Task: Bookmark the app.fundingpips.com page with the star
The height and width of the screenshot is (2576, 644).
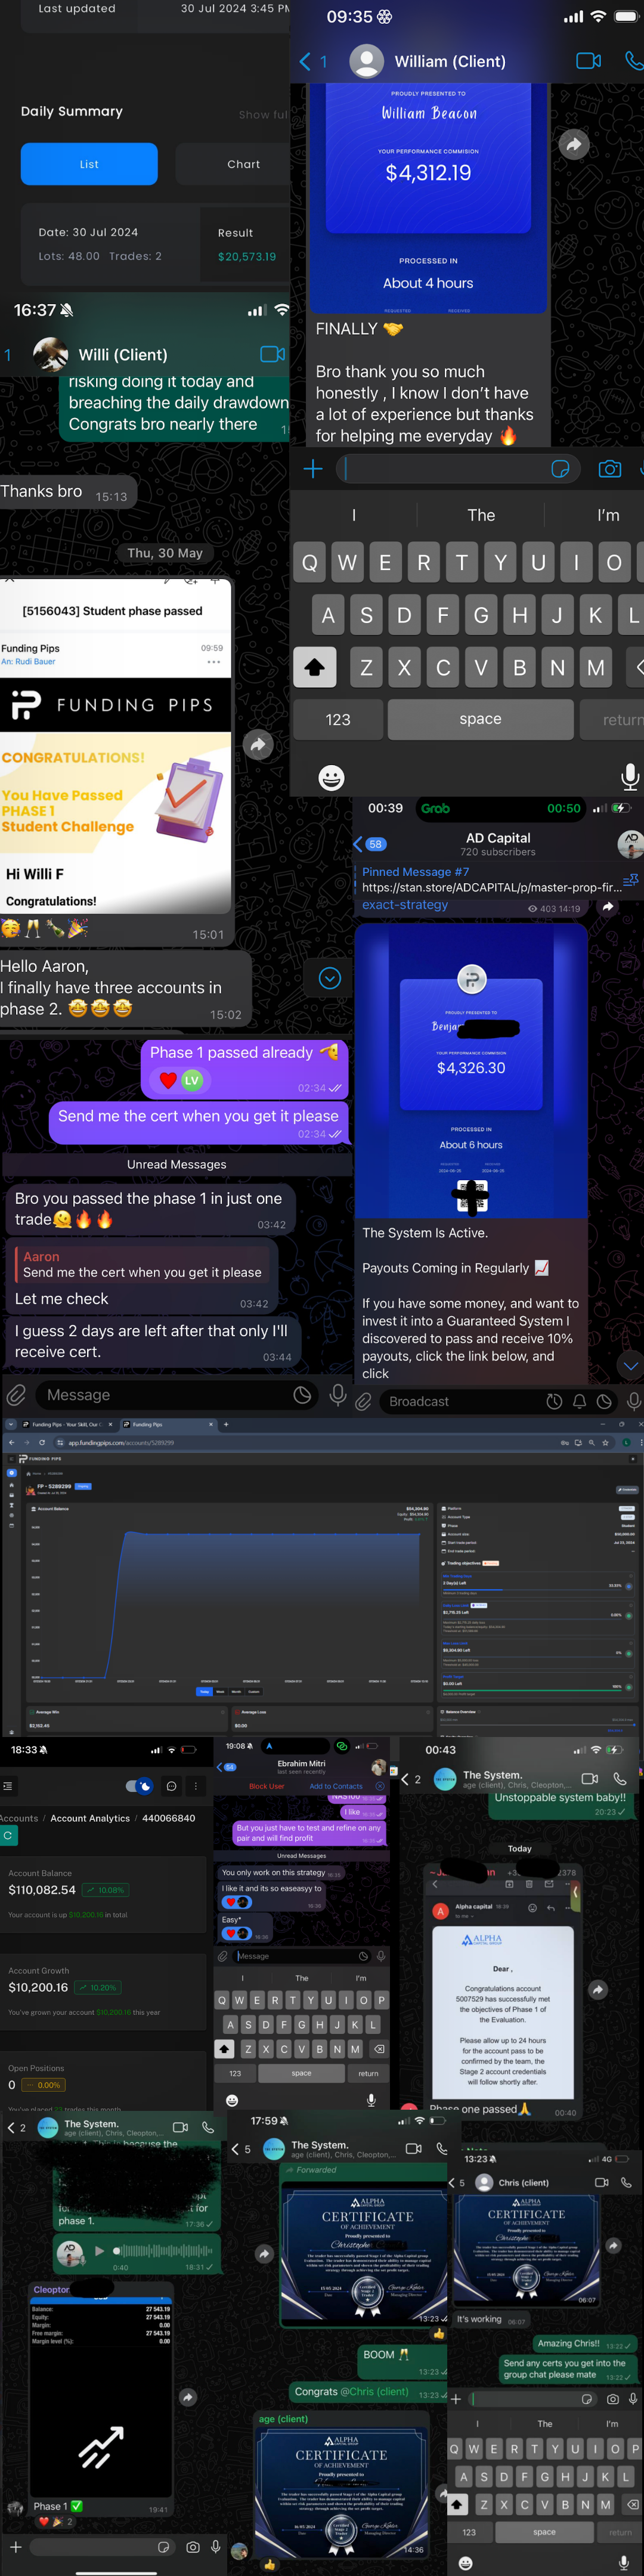Action: tap(606, 1443)
